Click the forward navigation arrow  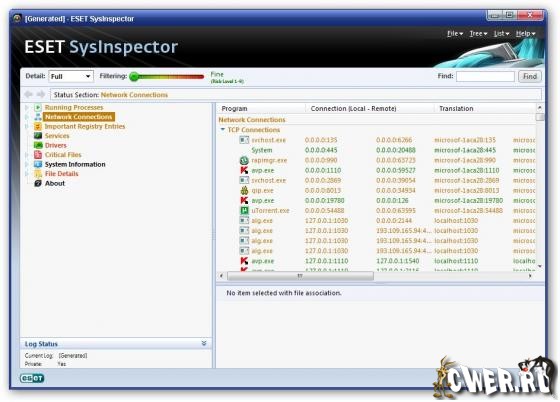click(x=41, y=94)
